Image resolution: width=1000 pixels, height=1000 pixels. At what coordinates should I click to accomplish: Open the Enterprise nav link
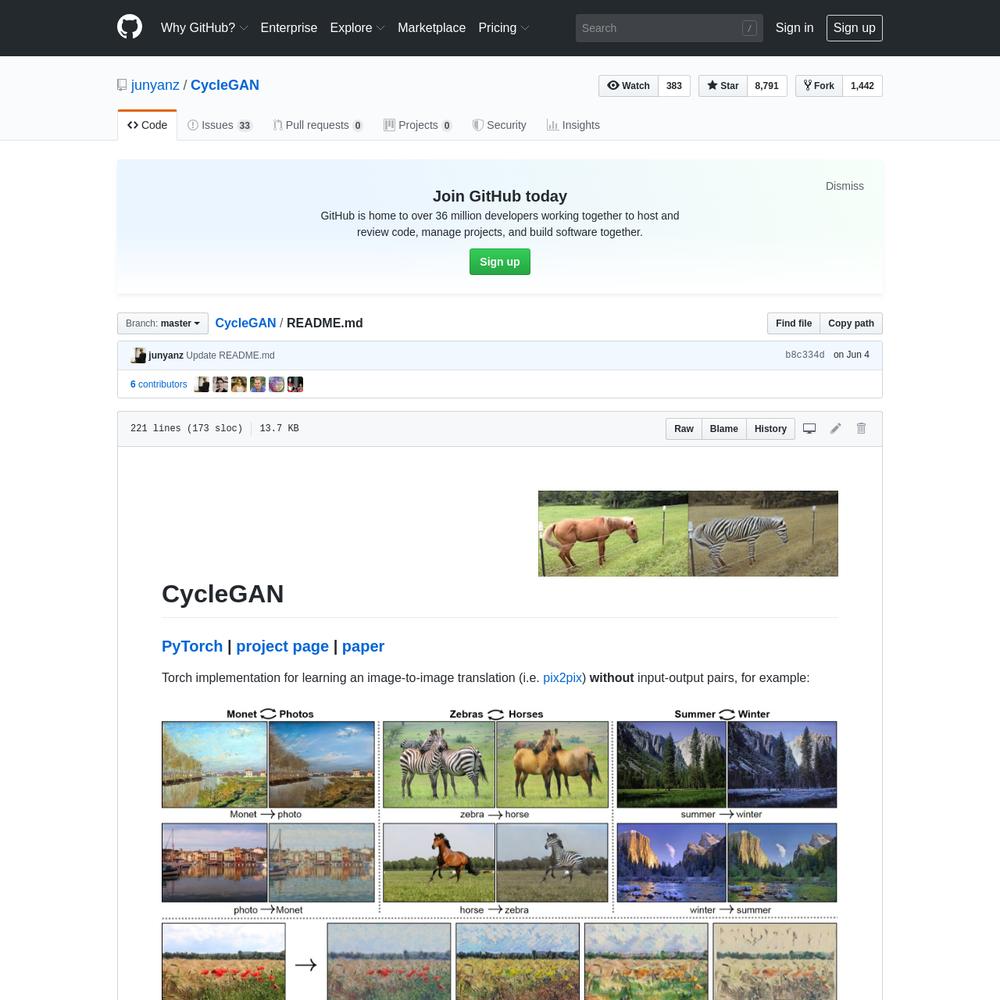tap(289, 28)
